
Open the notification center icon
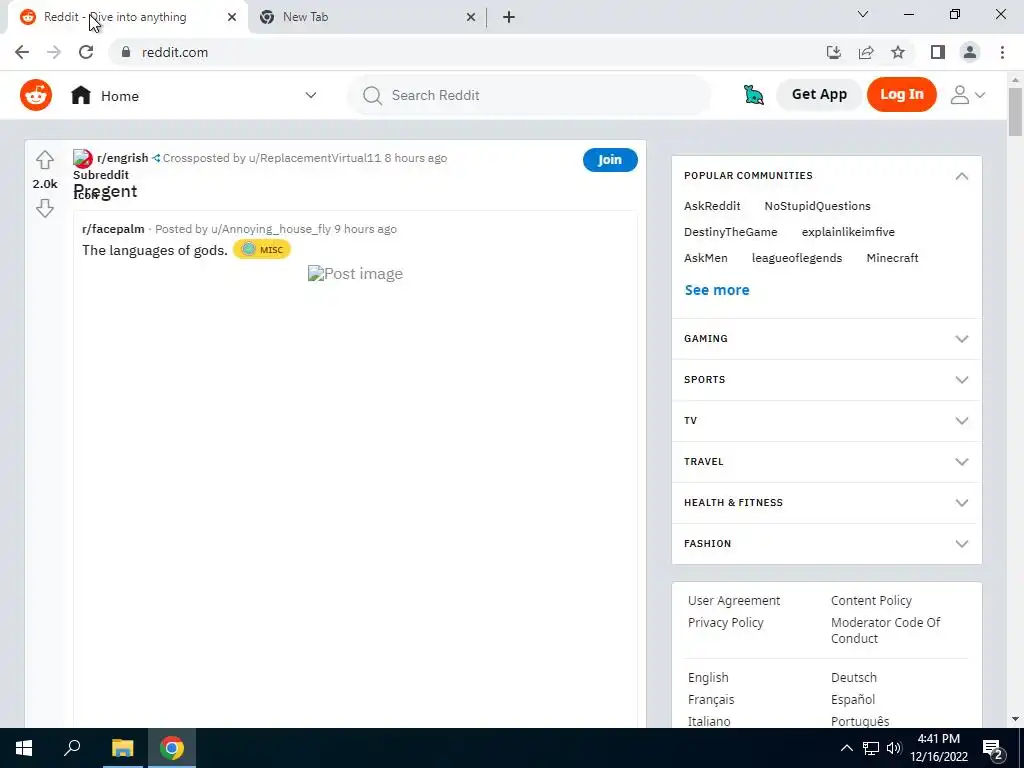click(992, 748)
